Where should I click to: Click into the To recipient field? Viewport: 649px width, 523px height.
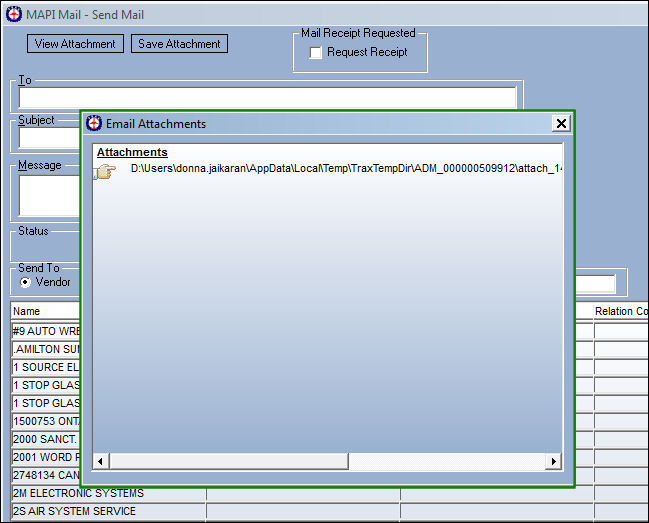coord(267,98)
